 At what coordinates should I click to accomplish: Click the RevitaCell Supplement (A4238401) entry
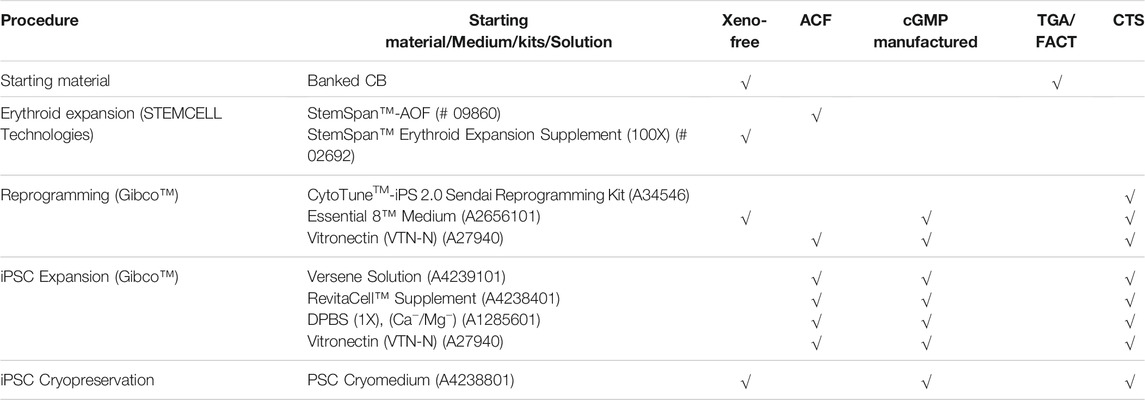click(x=412, y=297)
